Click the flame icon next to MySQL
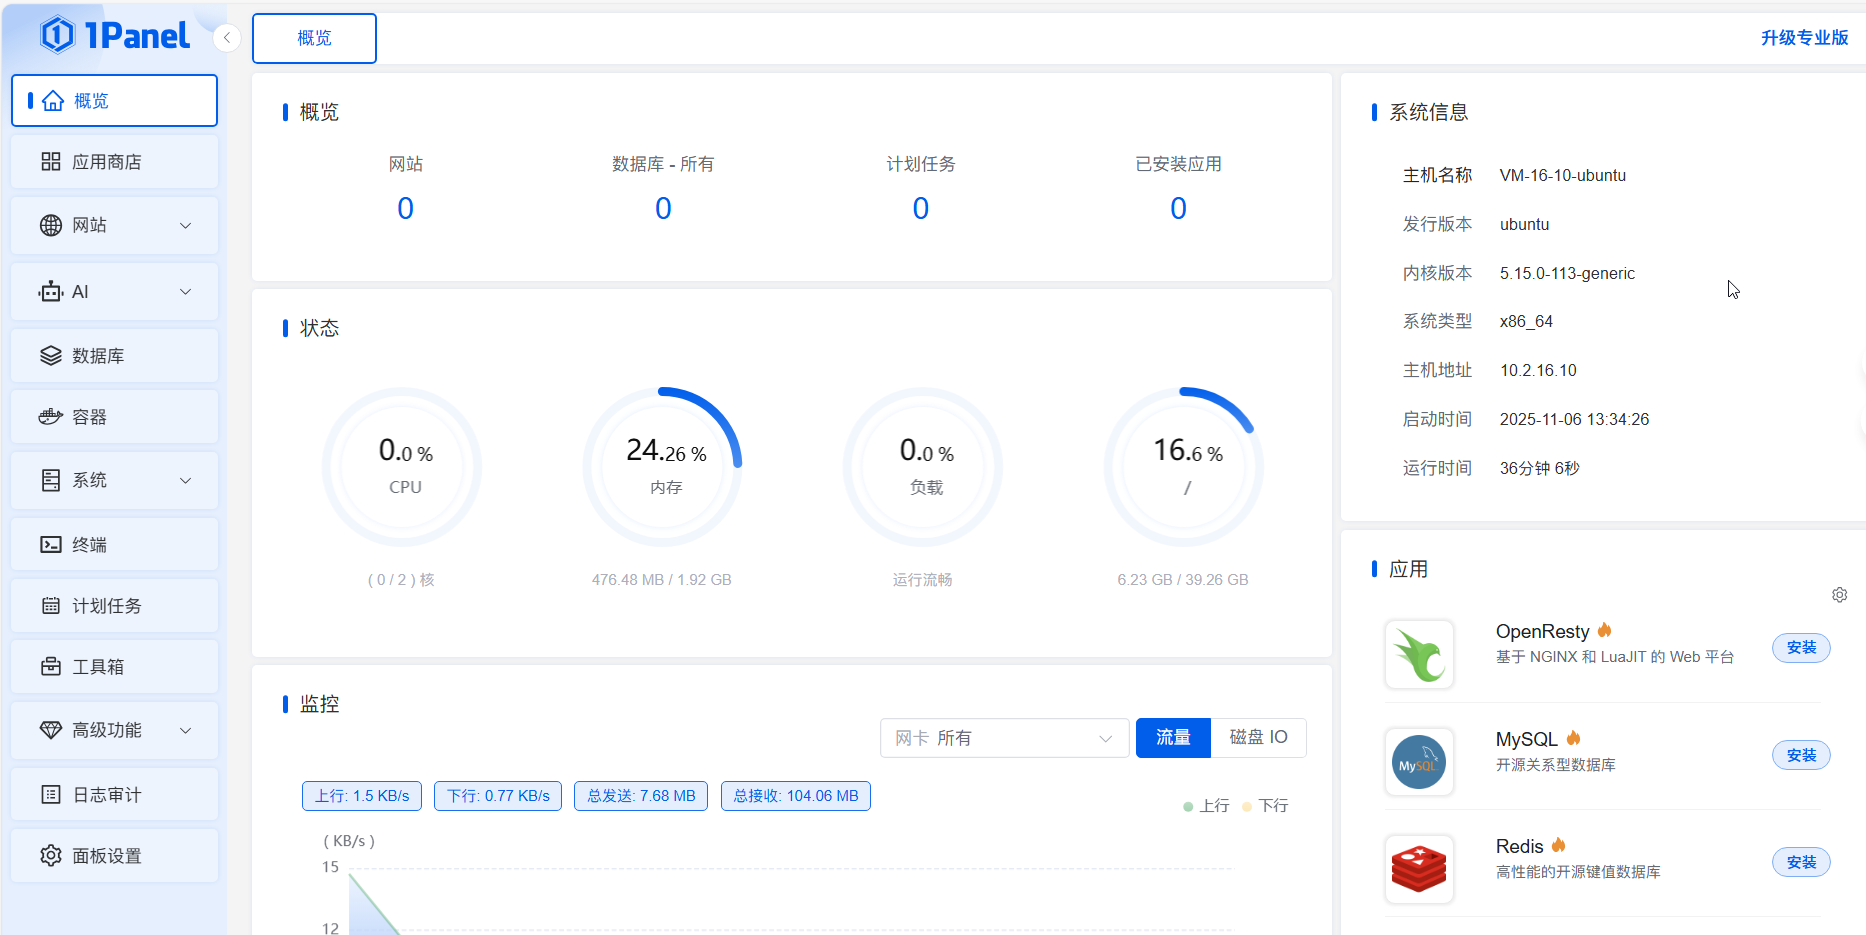This screenshot has width=1866, height=935. [x=1573, y=738]
